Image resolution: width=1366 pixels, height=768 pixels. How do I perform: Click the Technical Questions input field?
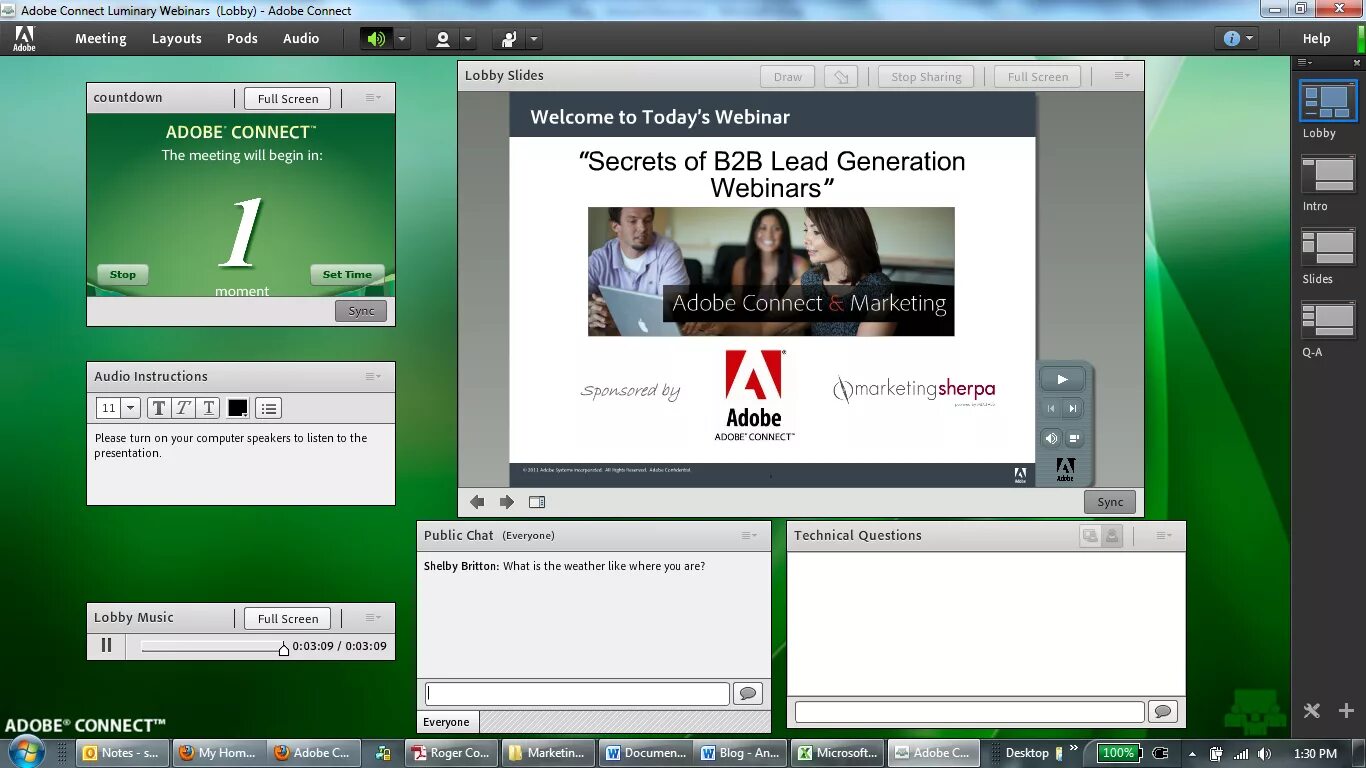969,712
